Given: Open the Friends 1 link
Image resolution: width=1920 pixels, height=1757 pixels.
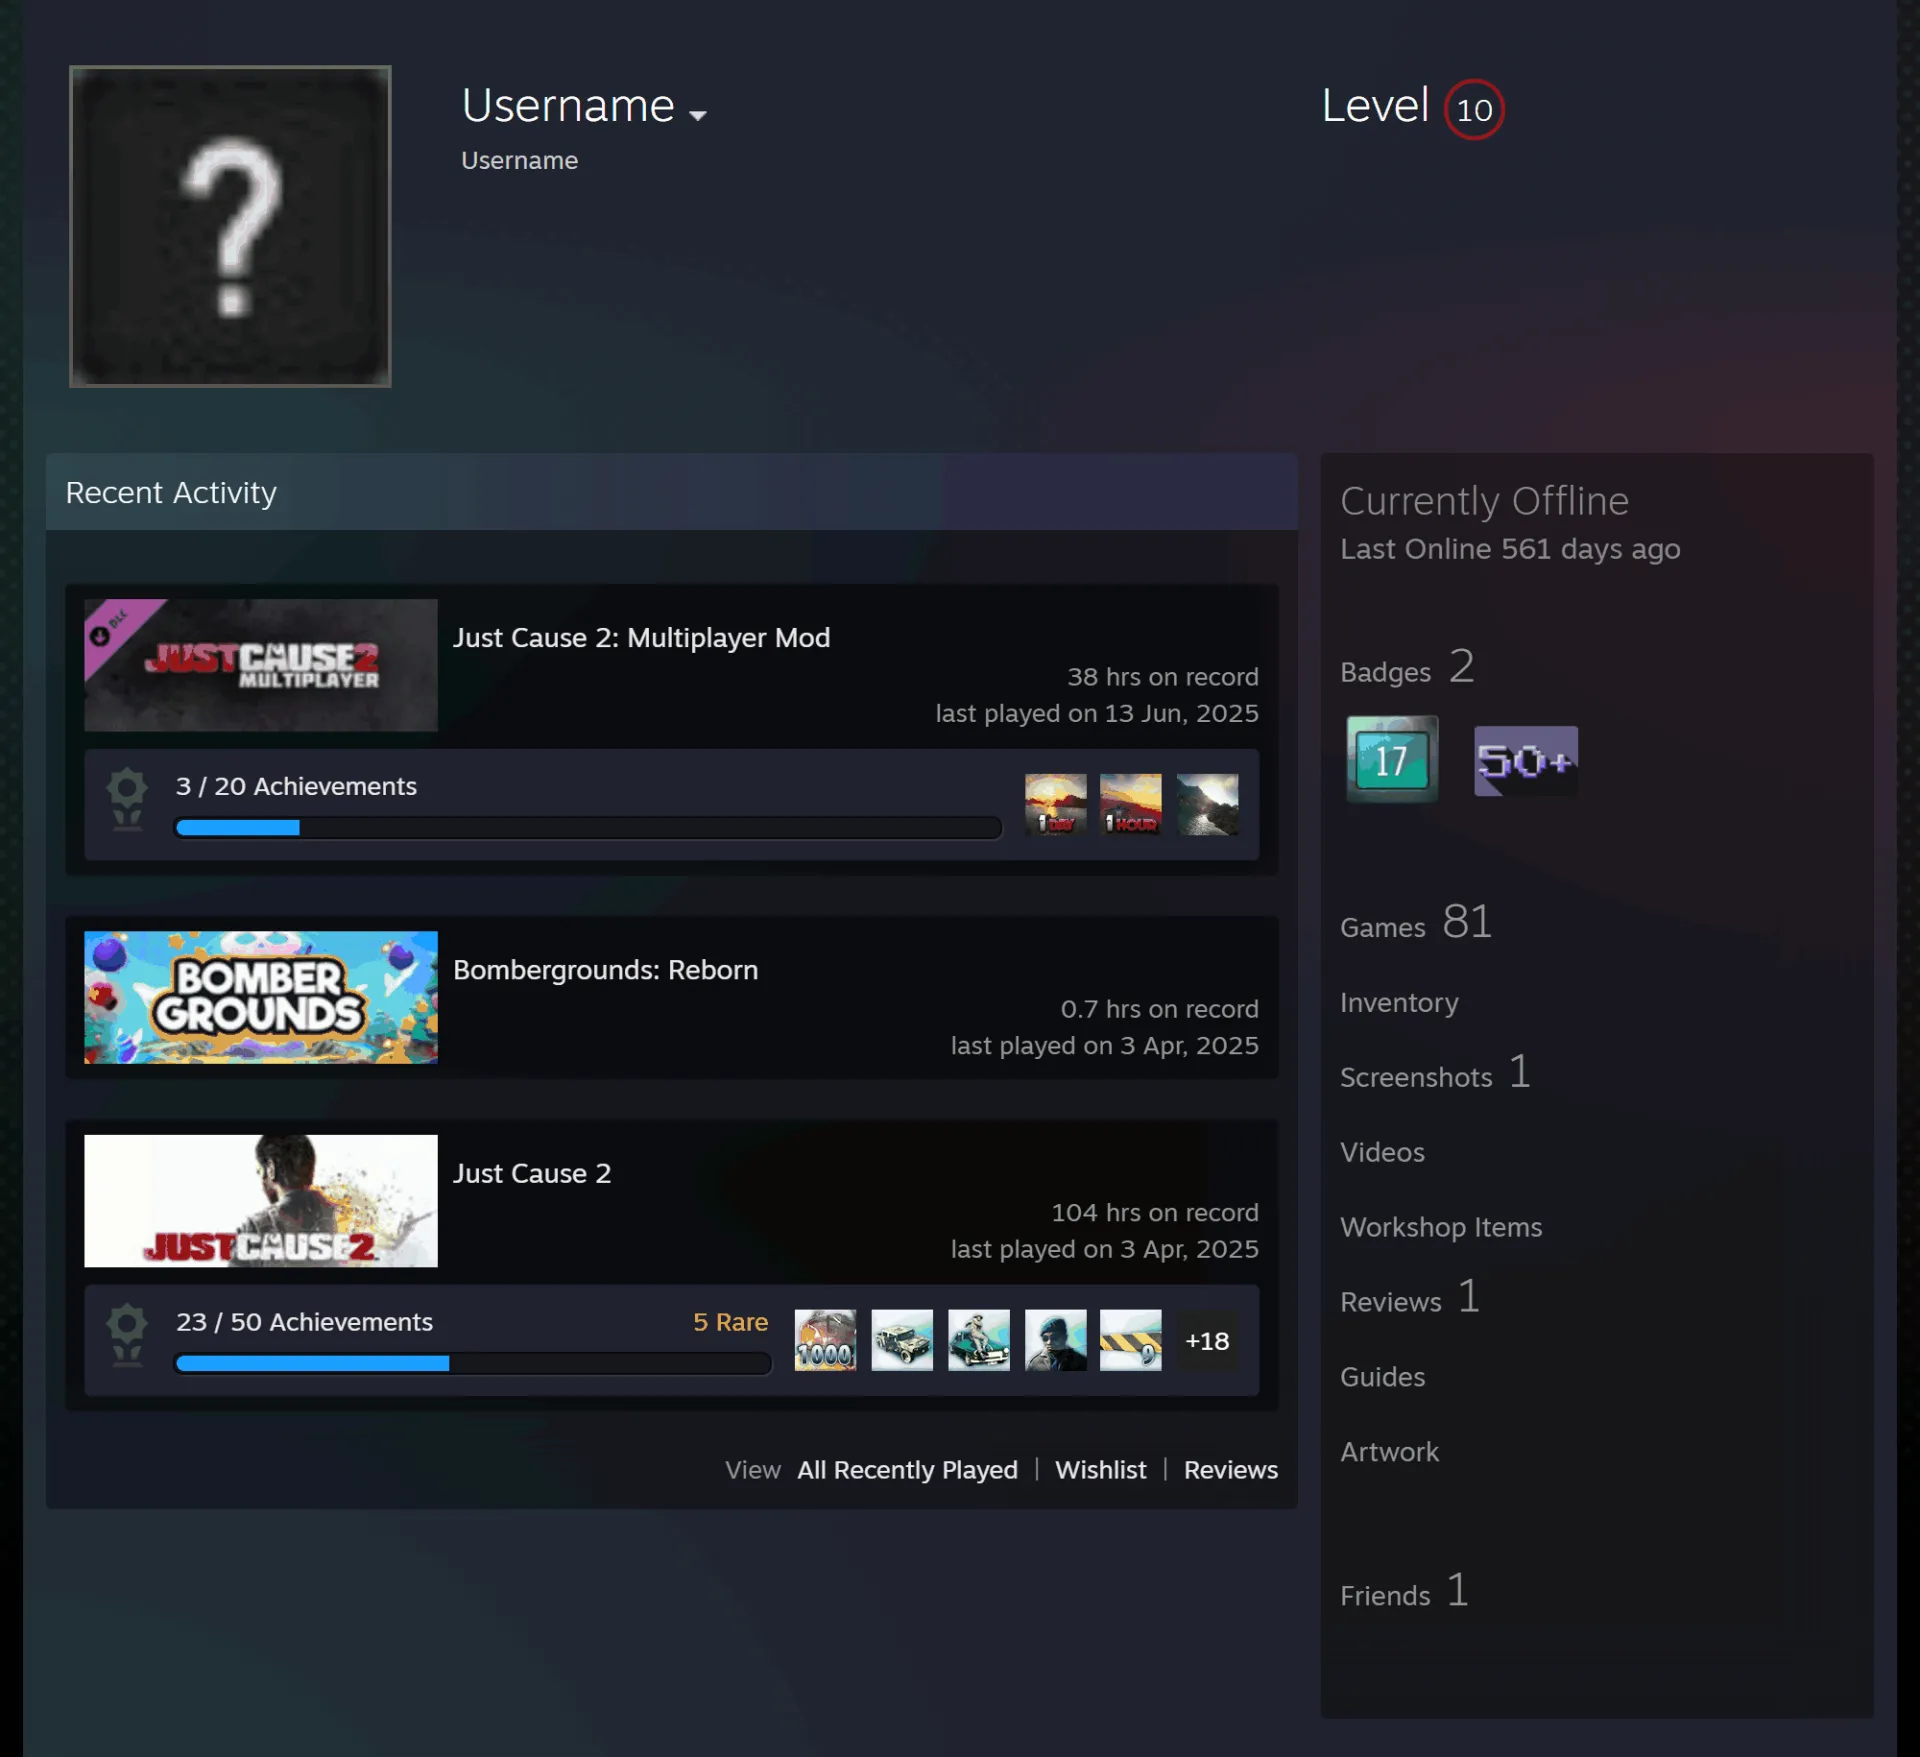Looking at the screenshot, I should pyautogui.click(x=1404, y=1591).
